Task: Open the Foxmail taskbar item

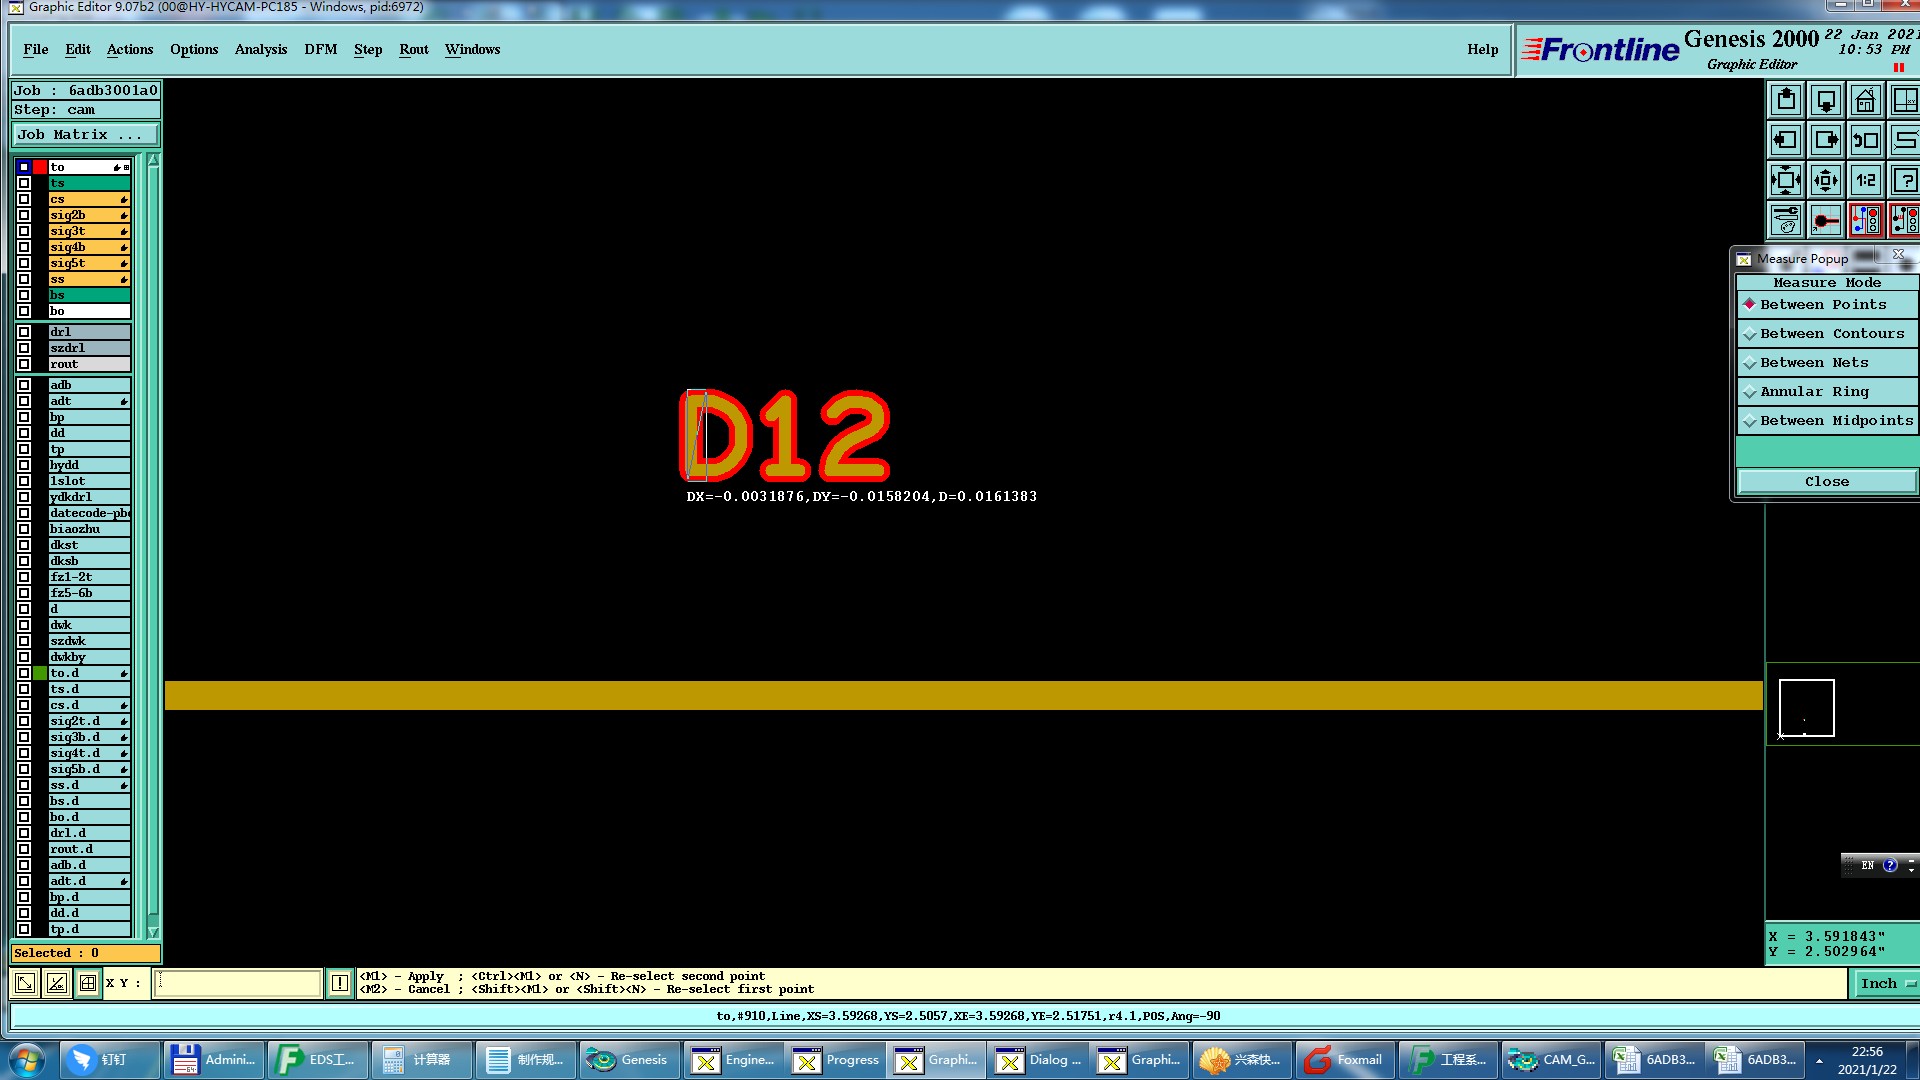Action: (x=1344, y=1060)
